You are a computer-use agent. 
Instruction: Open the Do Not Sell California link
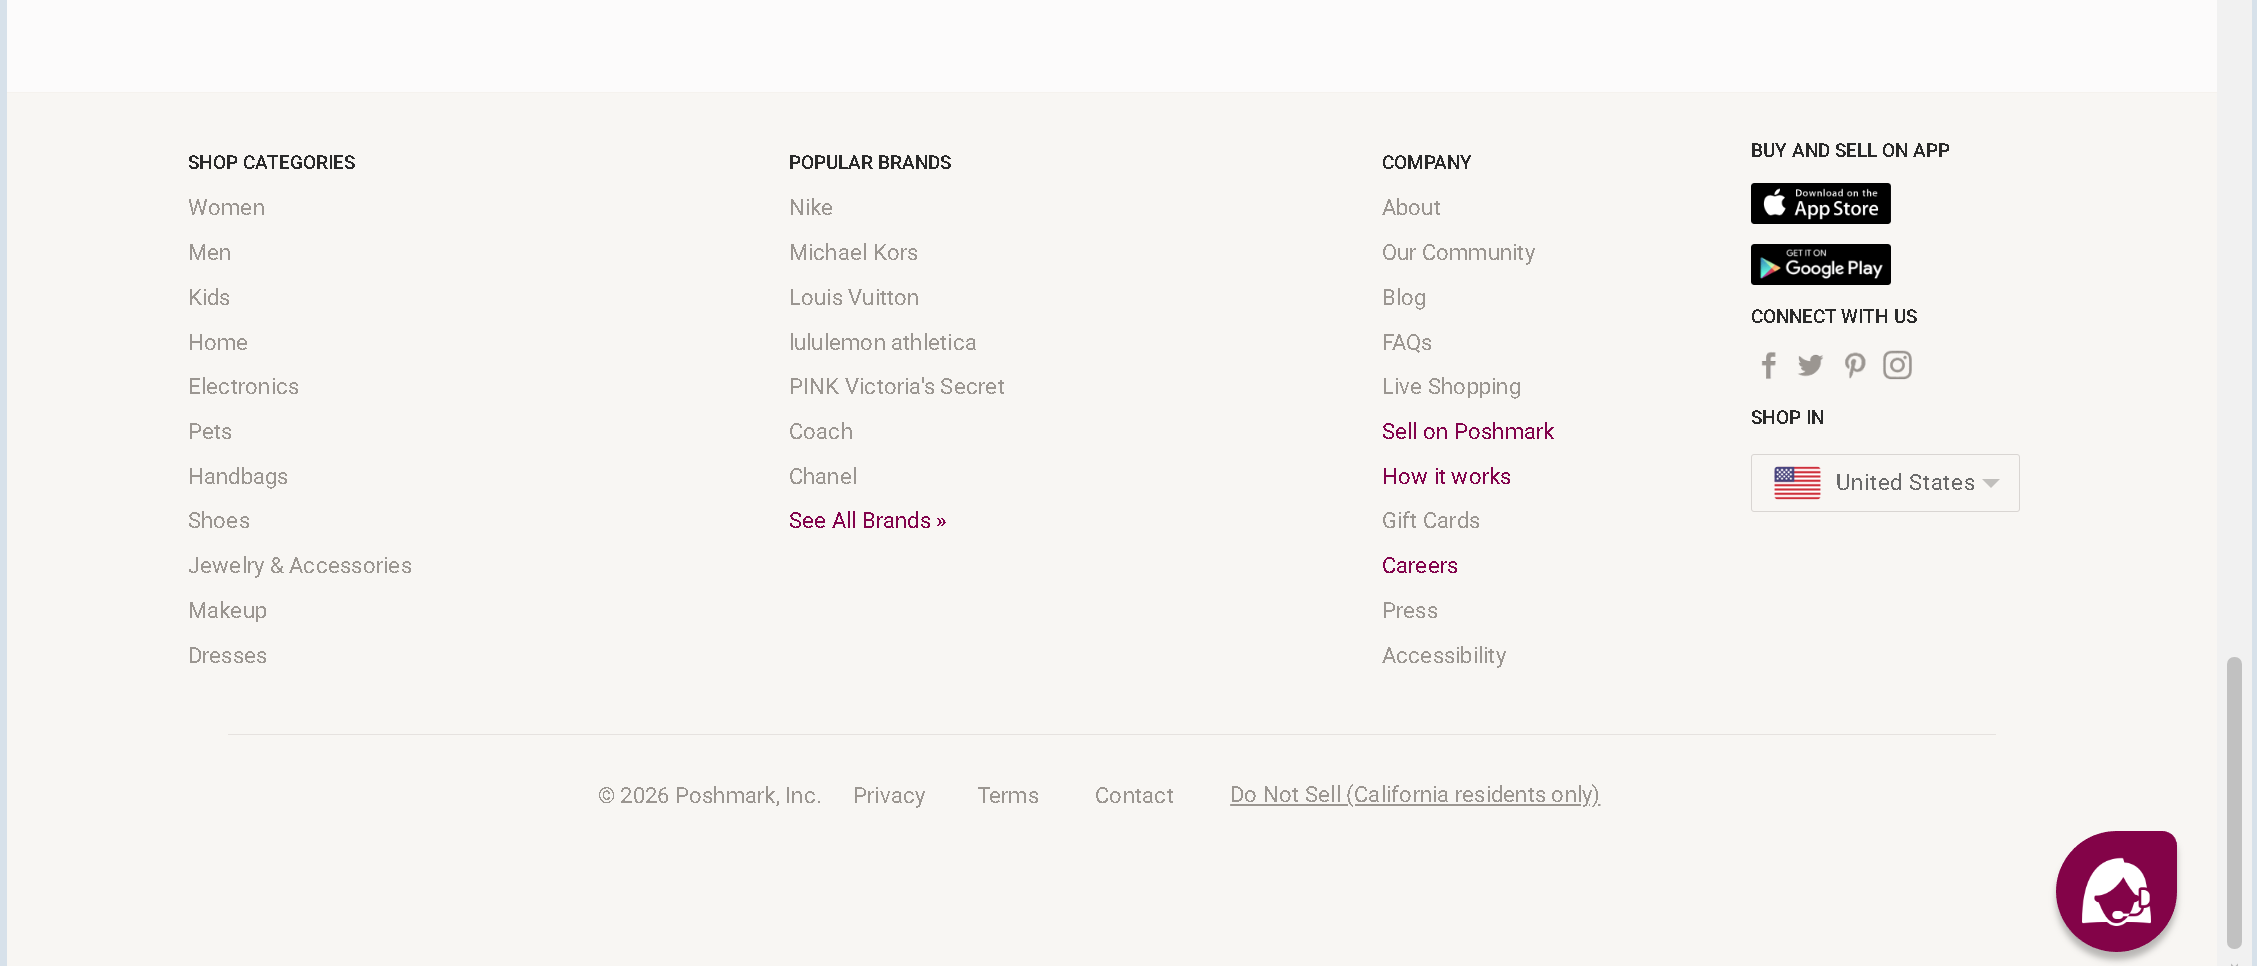(1414, 795)
